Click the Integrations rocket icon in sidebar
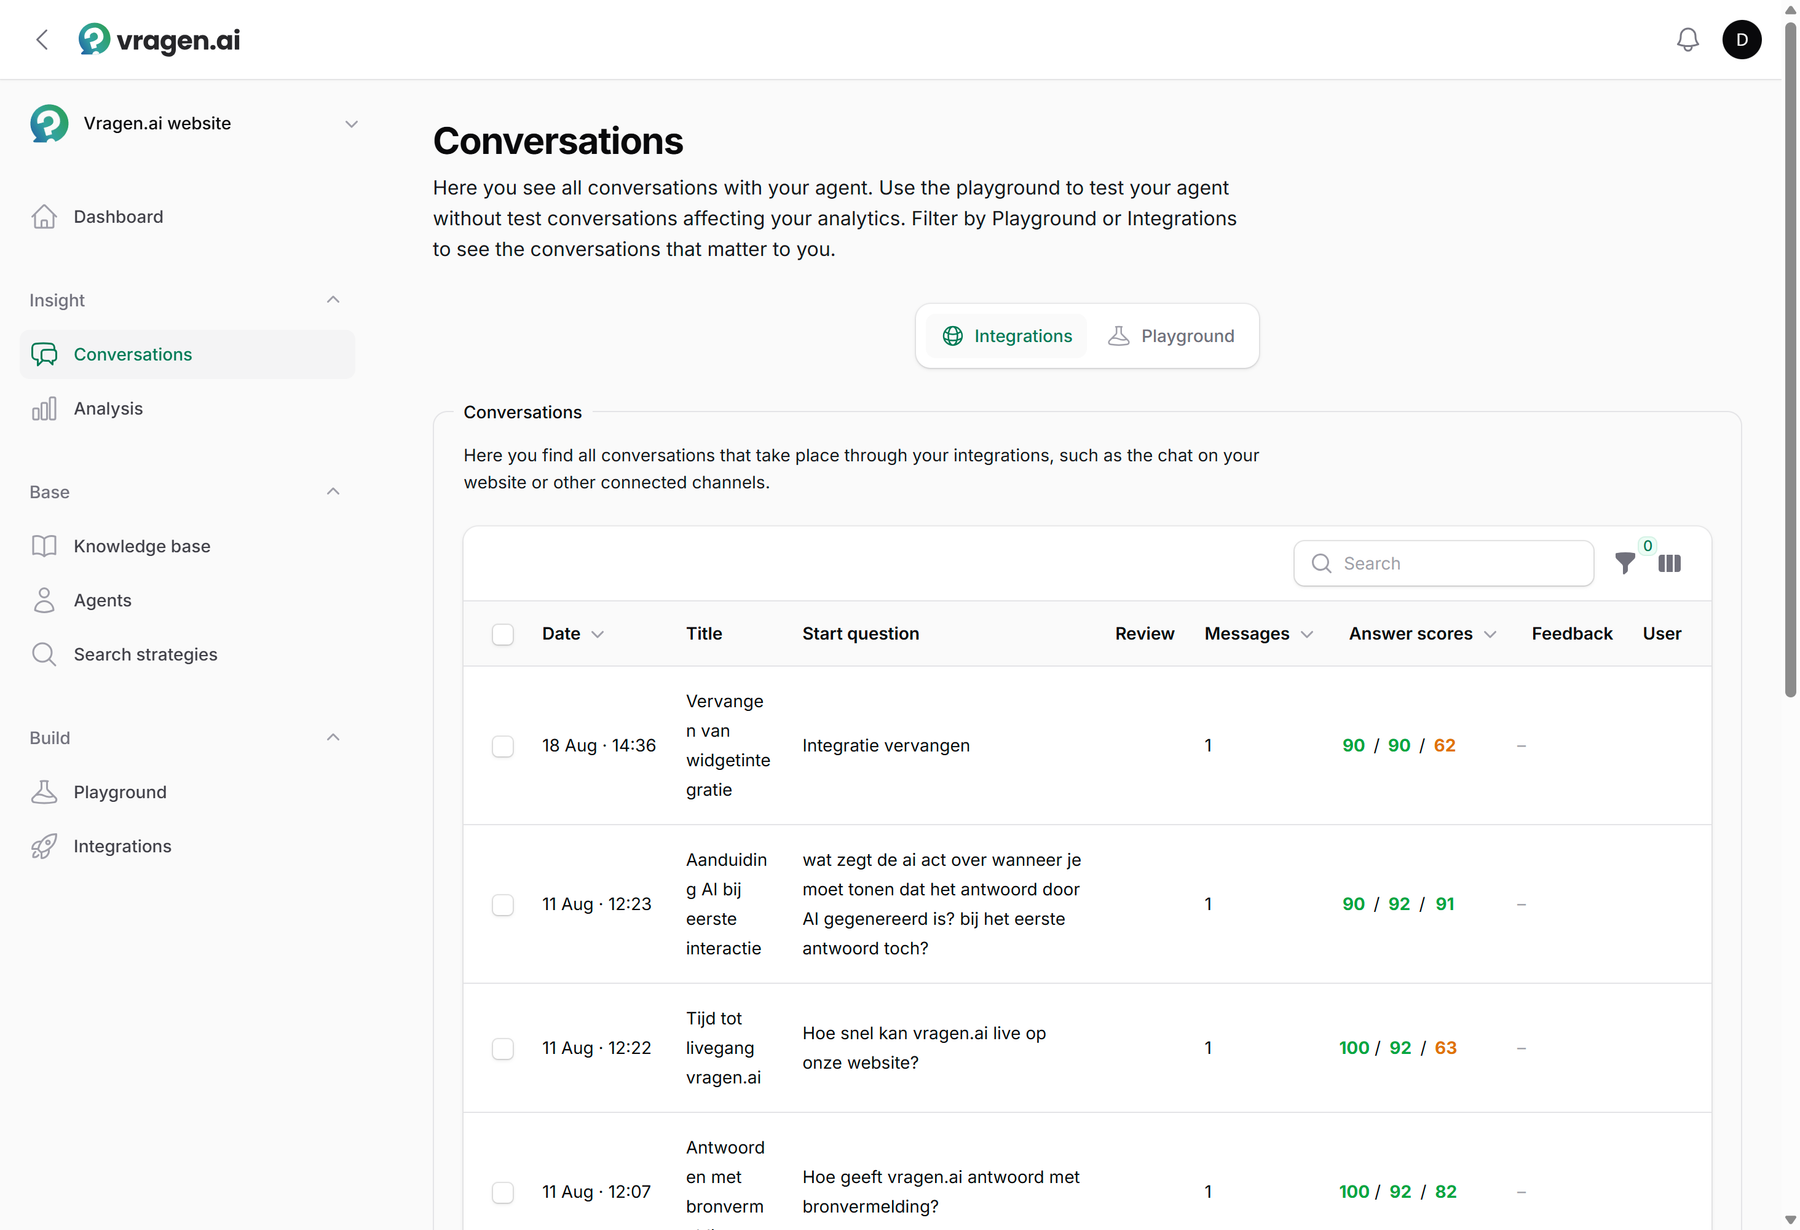The height and width of the screenshot is (1230, 1800). [44, 846]
